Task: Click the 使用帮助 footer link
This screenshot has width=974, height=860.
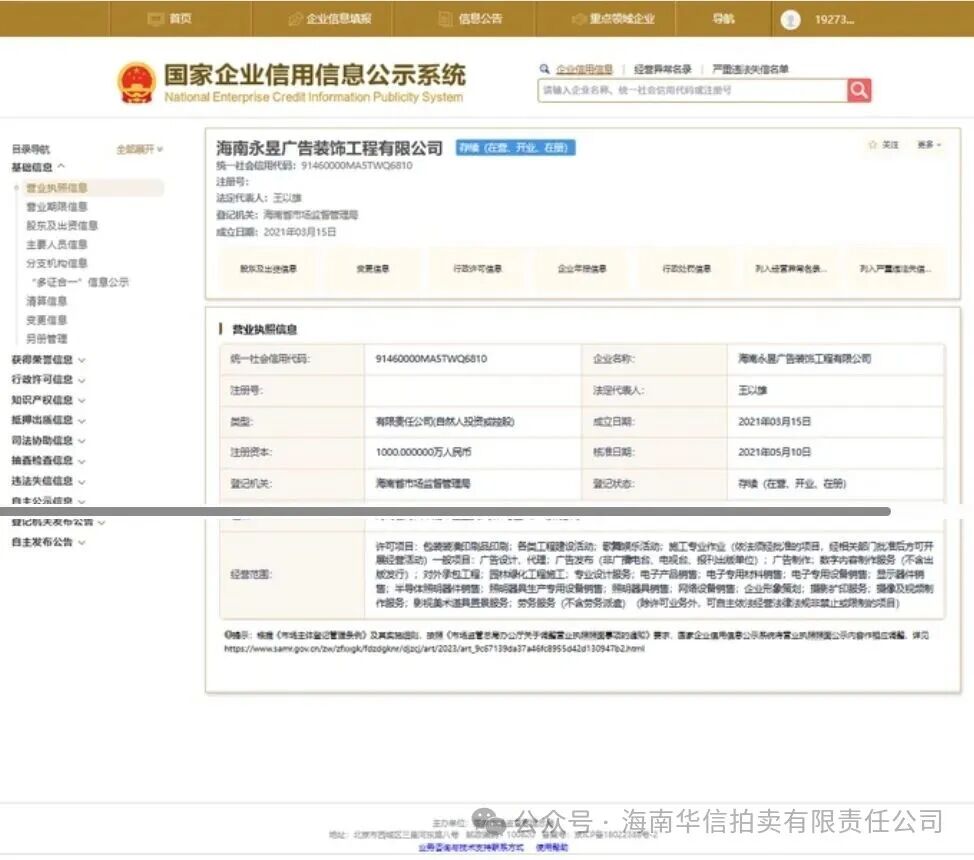Action: [x=552, y=848]
